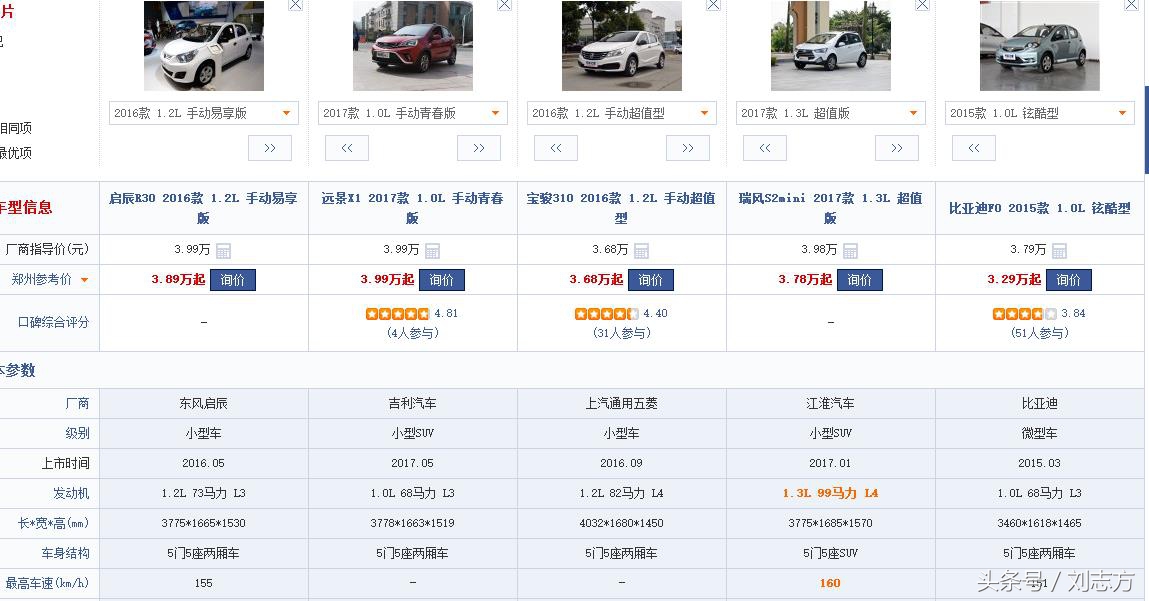Open the white 启辰R30 car photo
The image size is (1149, 601).
pyautogui.click(x=204, y=45)
